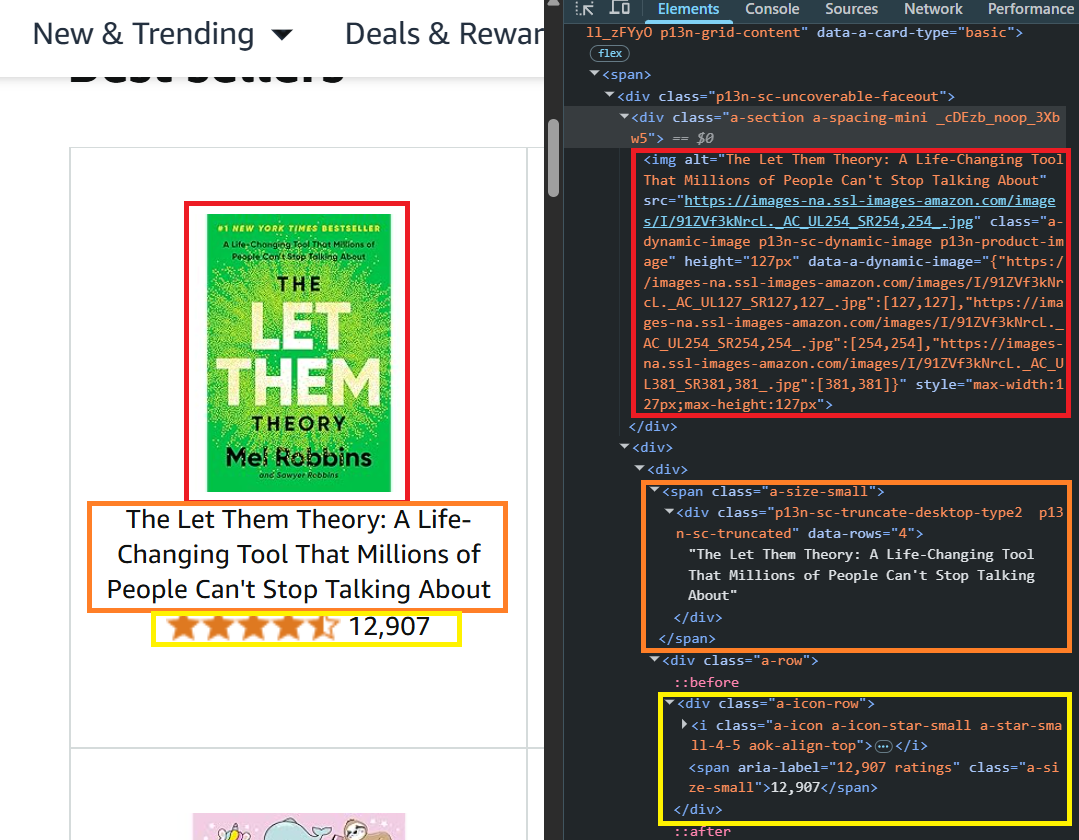Click The Let Them Theory book cover
1079x840 pixels.
[299, 352]
